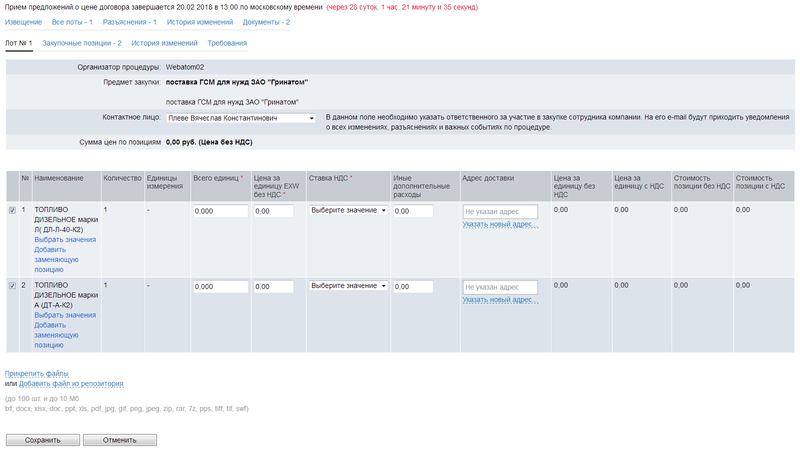
Task: Open the Контактное лицо dropdown
Action: [x=242, y=118]
